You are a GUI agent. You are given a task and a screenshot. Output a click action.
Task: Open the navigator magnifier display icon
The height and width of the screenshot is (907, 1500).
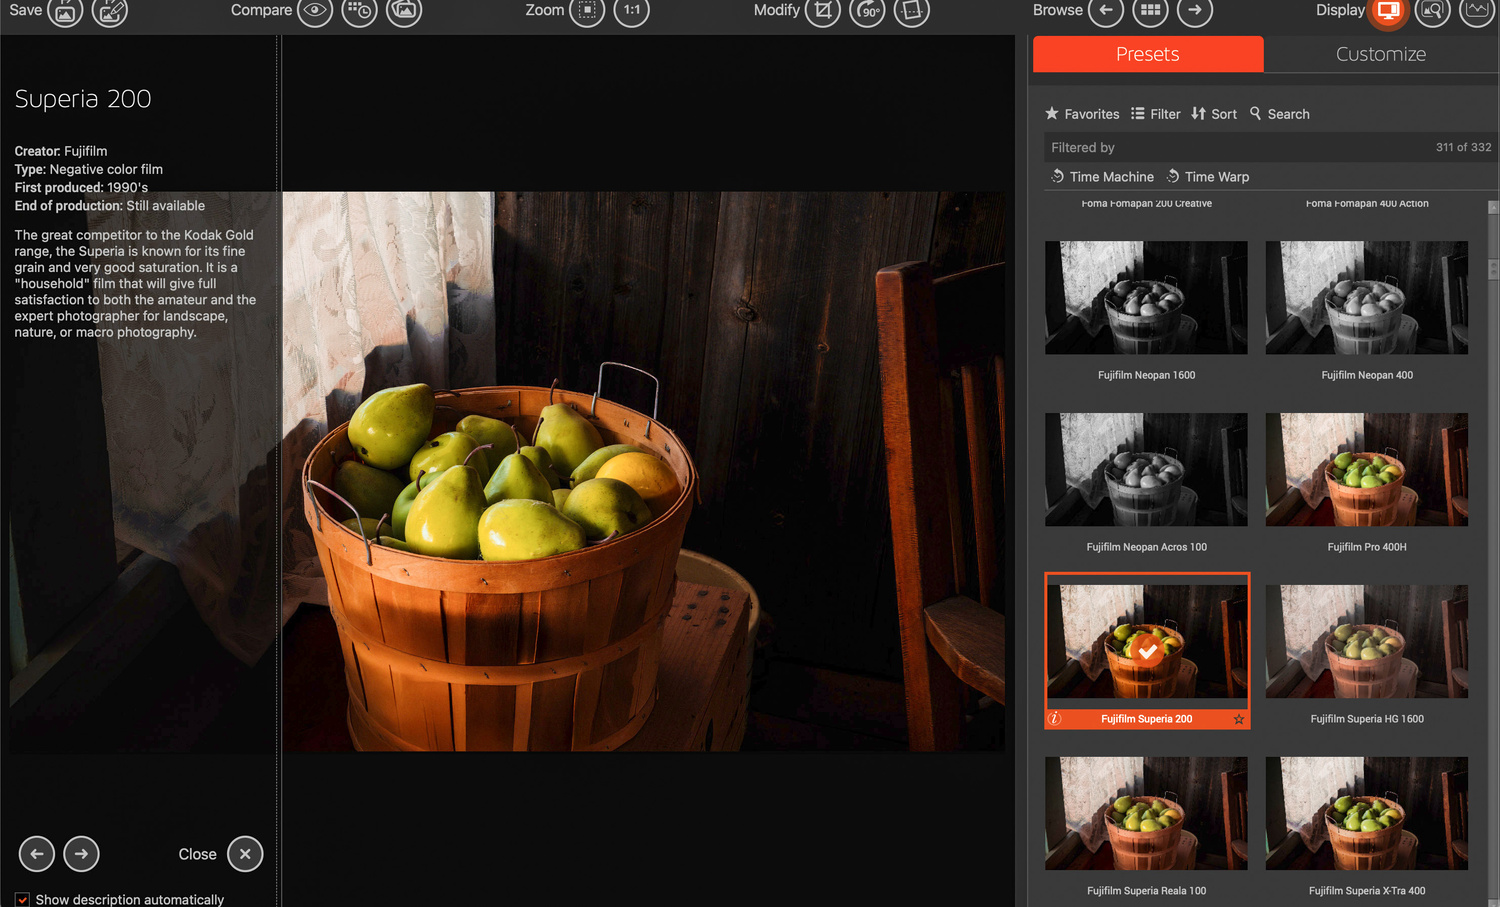tap(1432, 11)
